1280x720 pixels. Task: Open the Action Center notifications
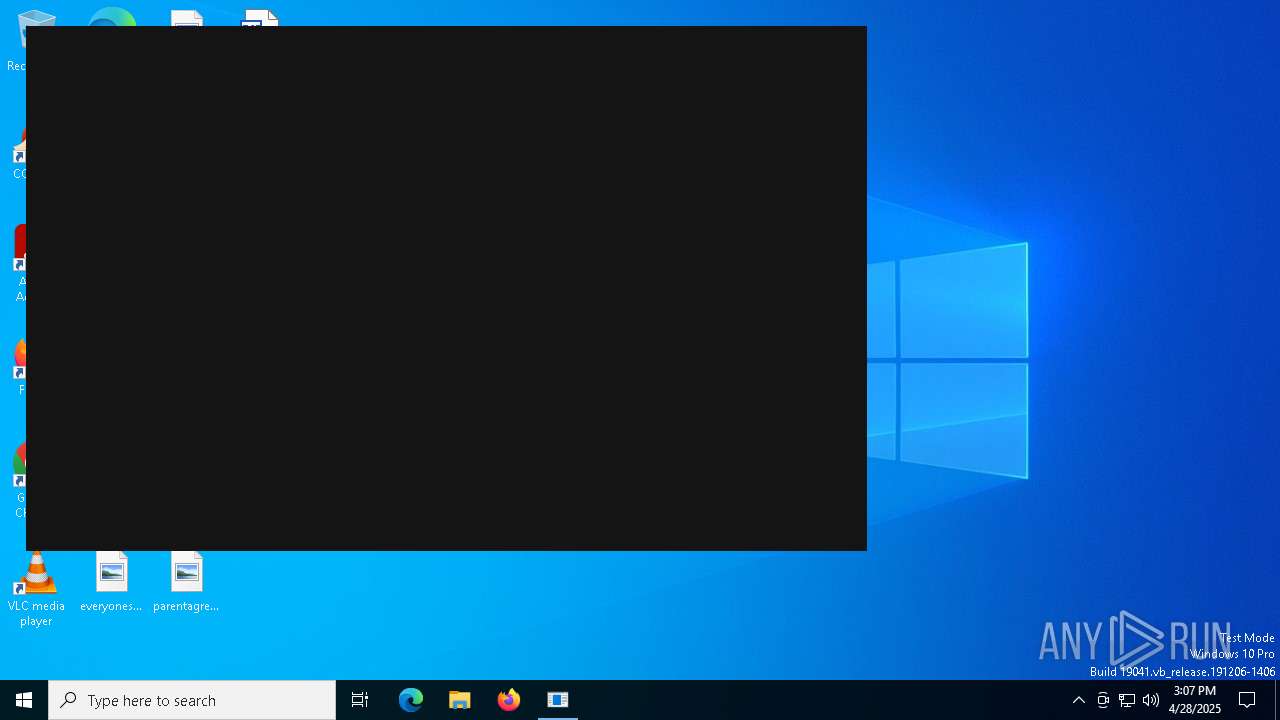(1247, 700)
